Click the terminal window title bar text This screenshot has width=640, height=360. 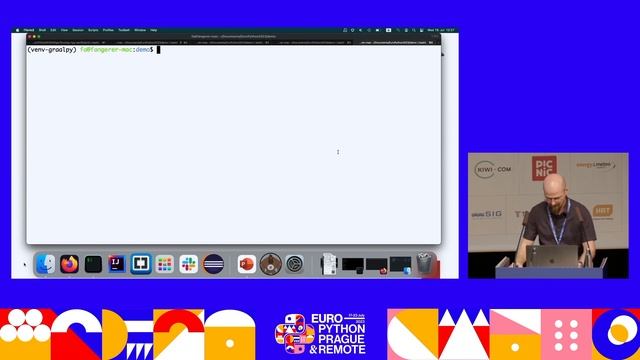[x=233, y=36]
